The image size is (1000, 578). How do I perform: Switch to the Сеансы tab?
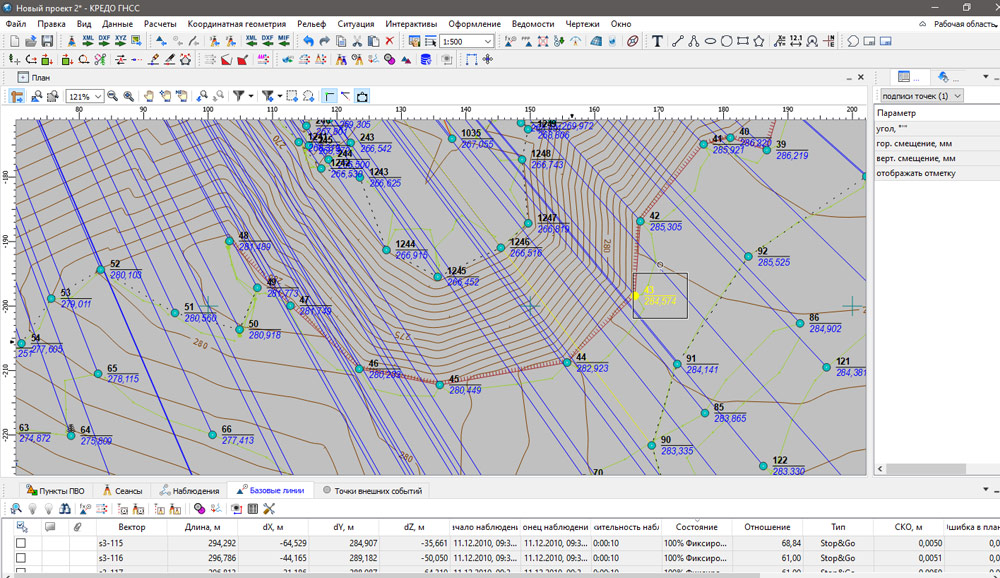click(122, 491)
